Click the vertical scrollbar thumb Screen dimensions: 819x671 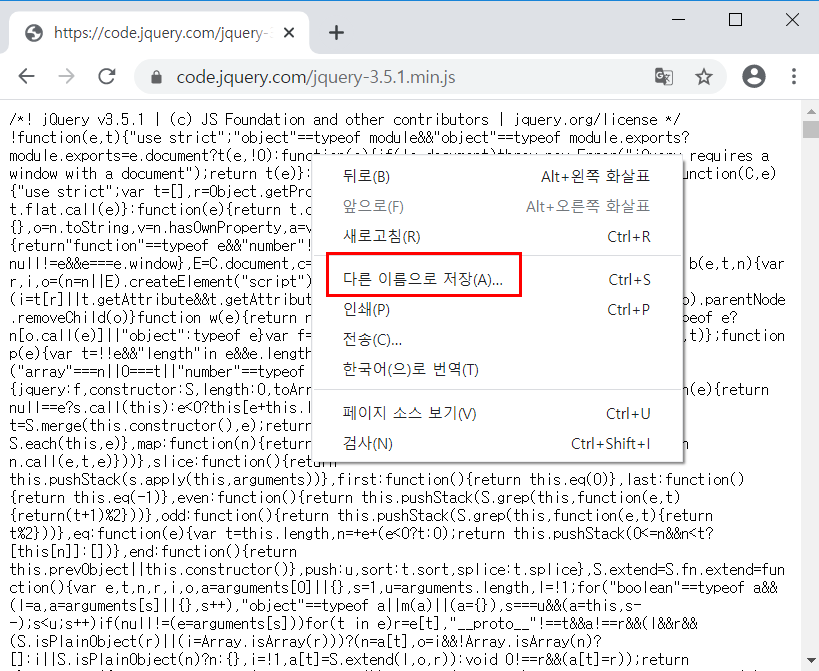click(811, 129)
